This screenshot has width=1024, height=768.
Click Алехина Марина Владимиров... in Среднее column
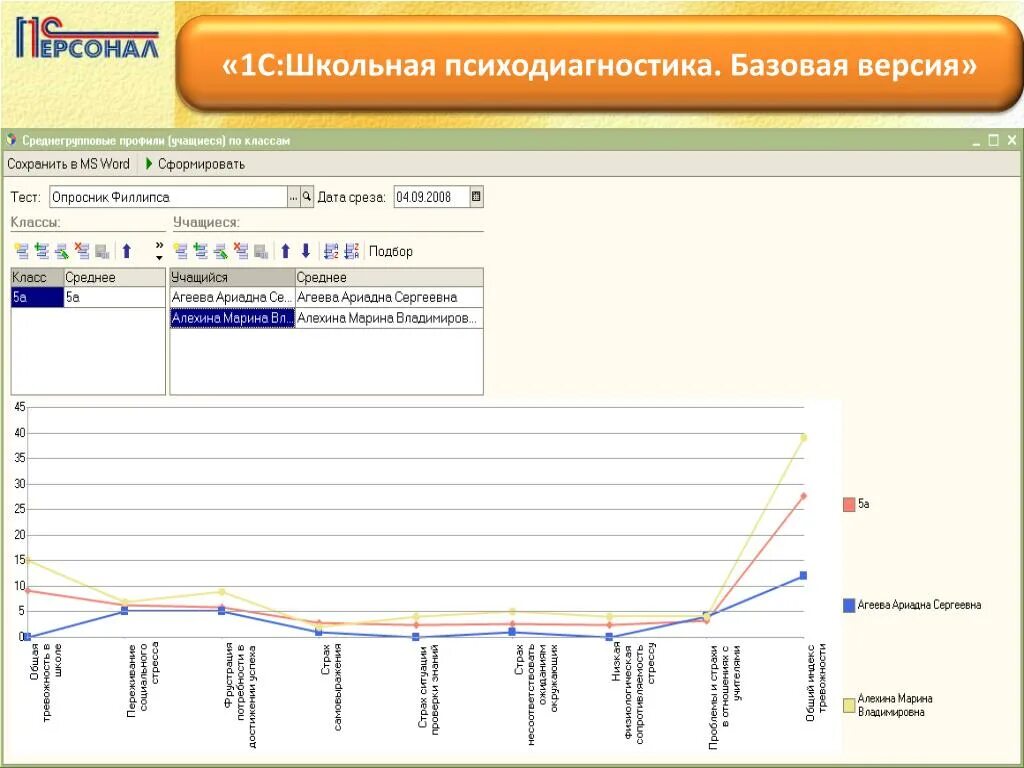(389, 318)
